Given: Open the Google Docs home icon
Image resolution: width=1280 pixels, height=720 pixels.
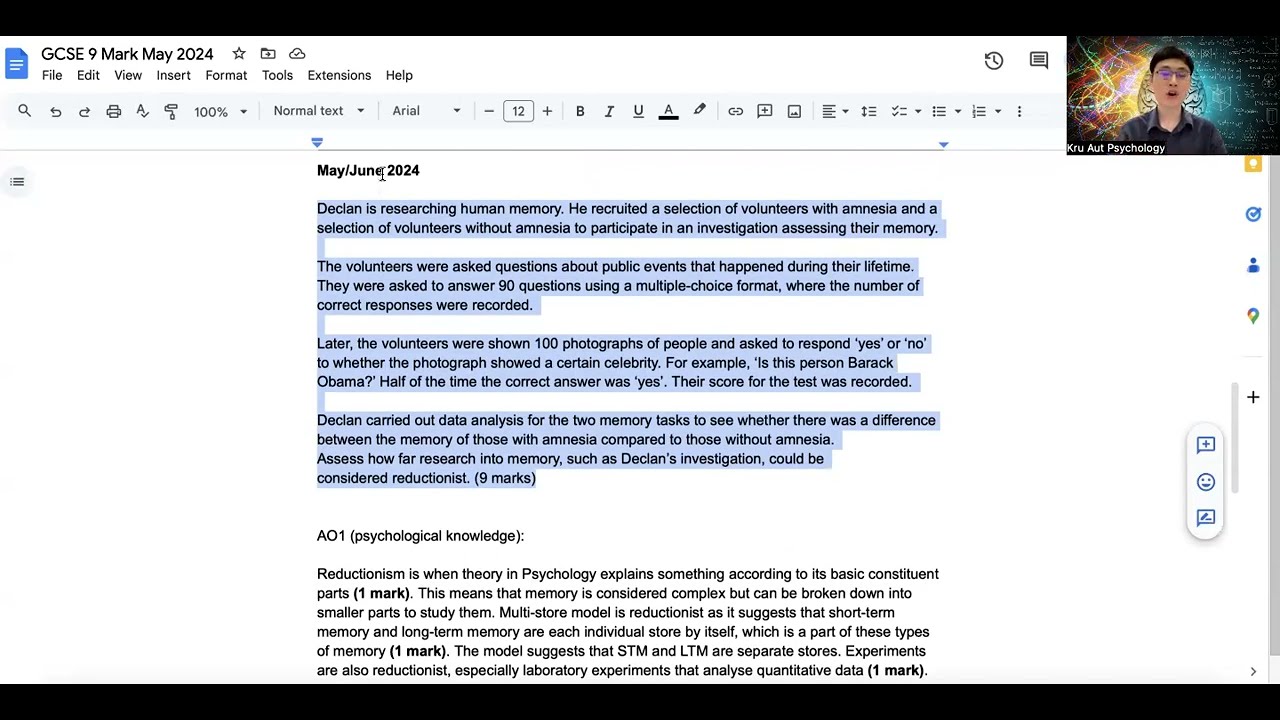Looking at the screenshot, I should 17,64.
